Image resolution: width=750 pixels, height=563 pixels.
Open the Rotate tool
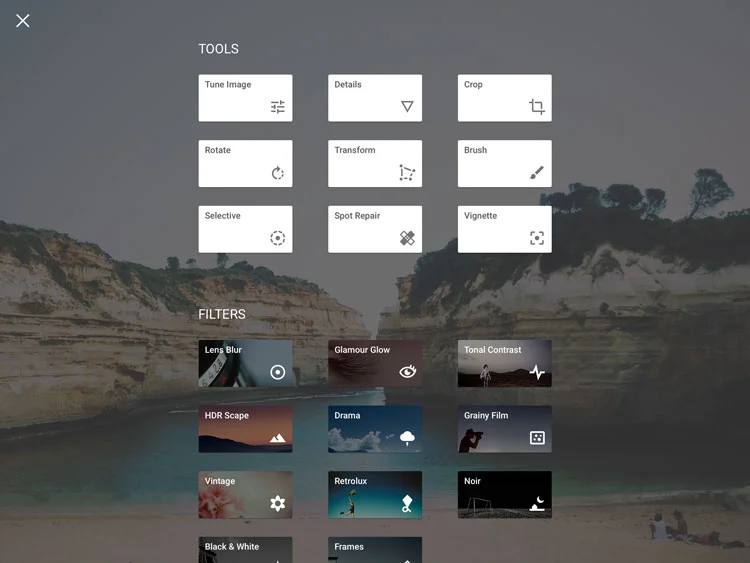245,164
